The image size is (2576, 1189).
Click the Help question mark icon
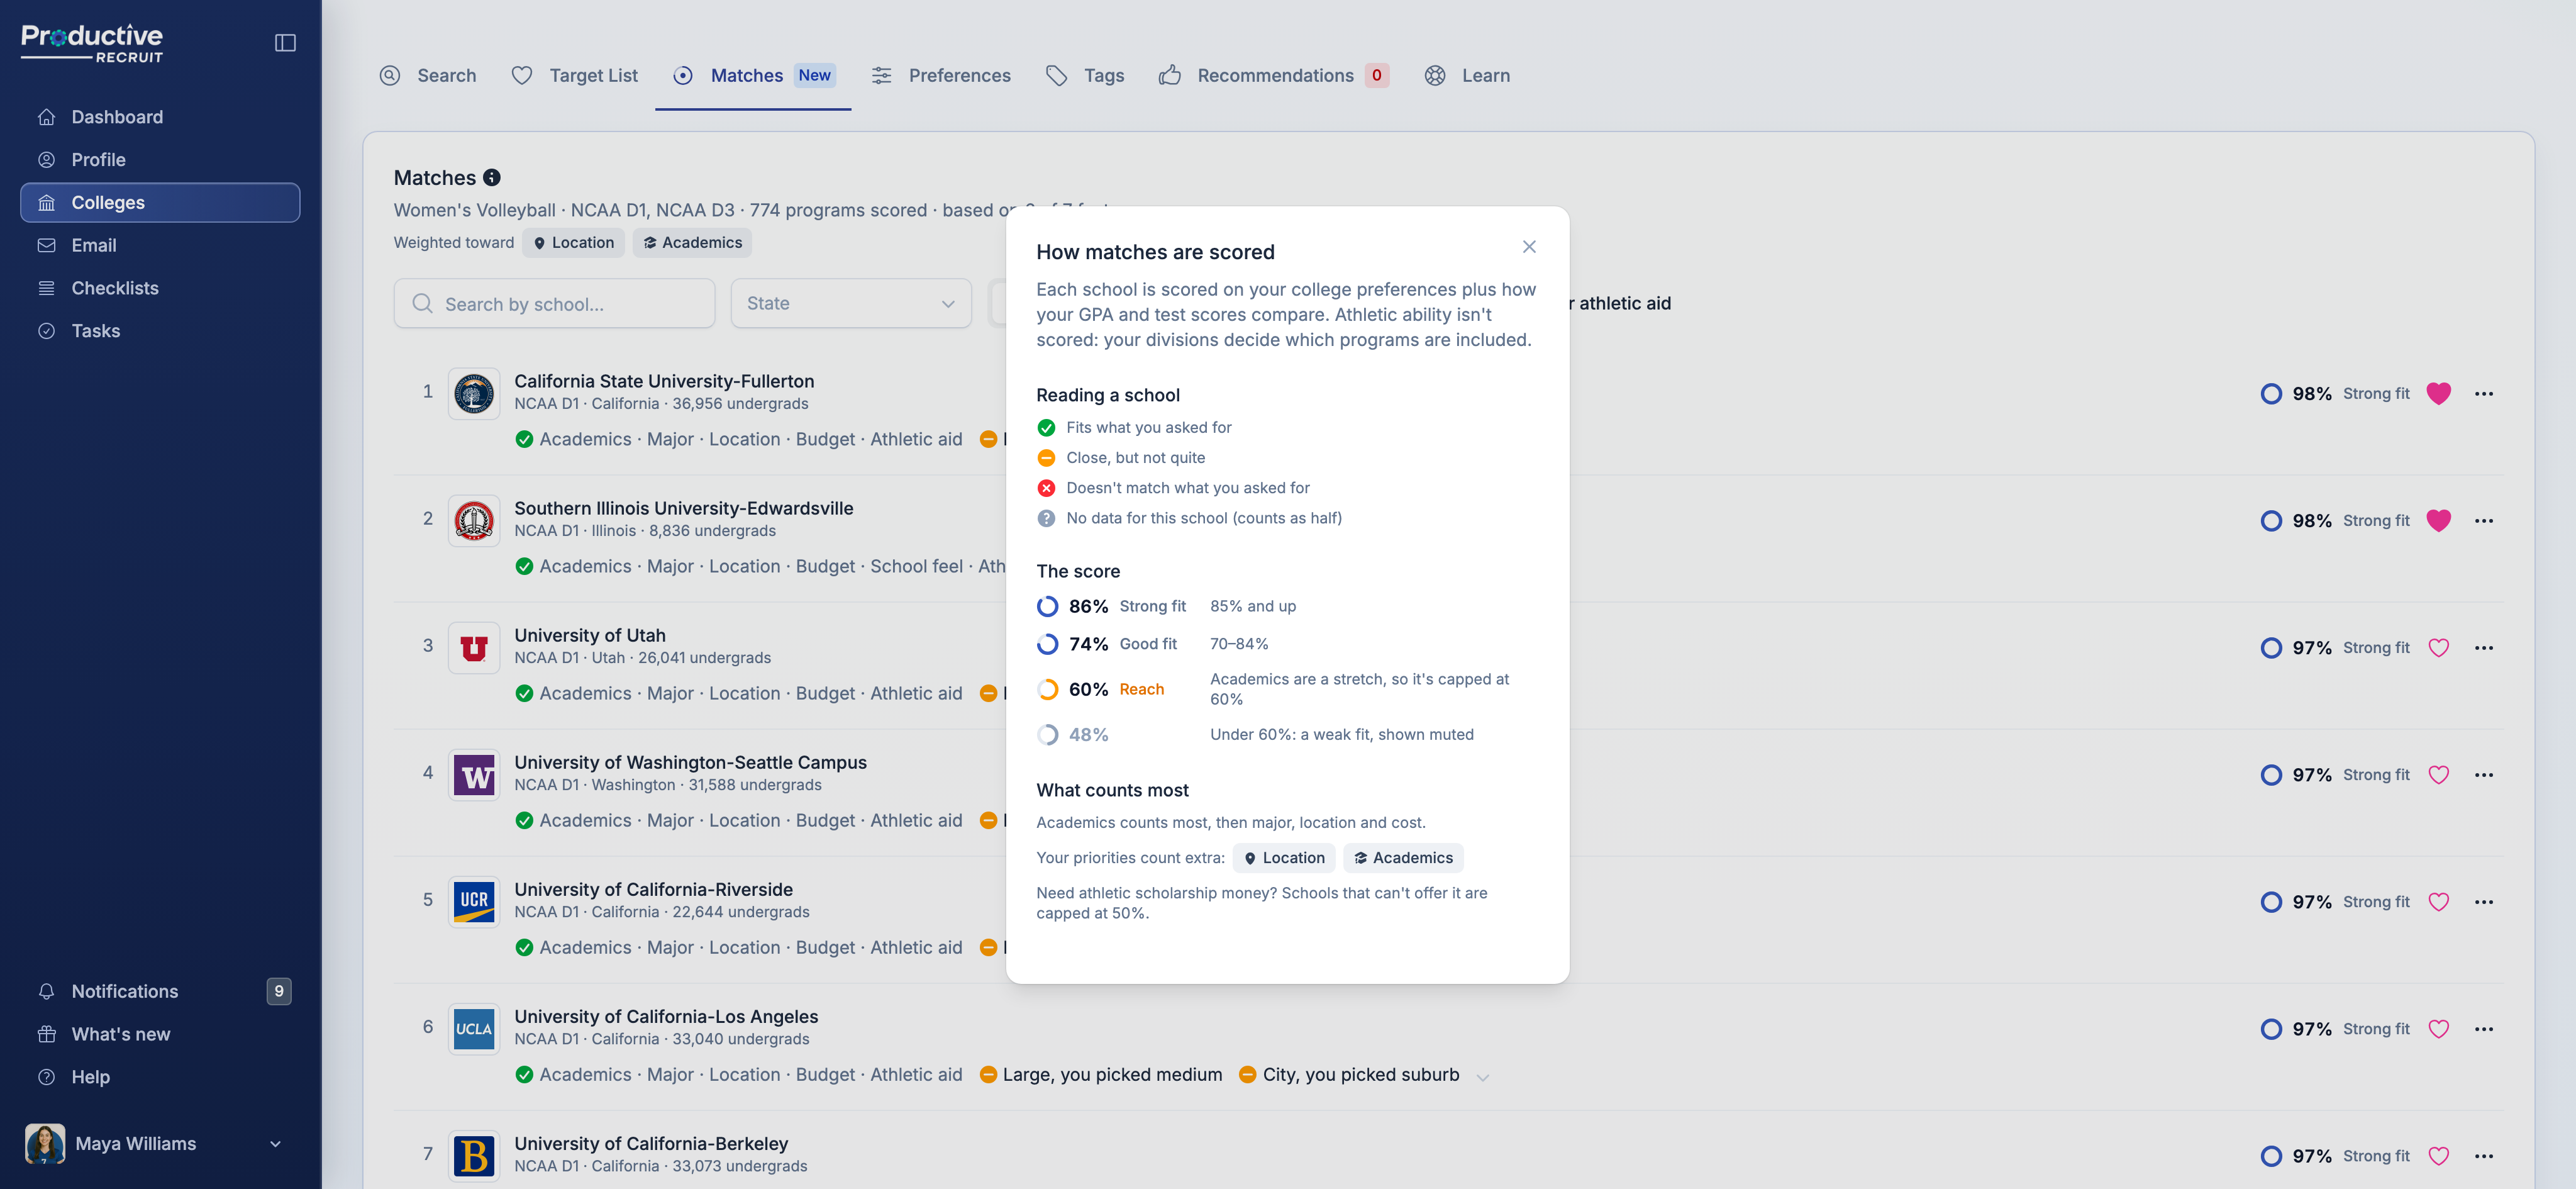(x=46, y=1077)
